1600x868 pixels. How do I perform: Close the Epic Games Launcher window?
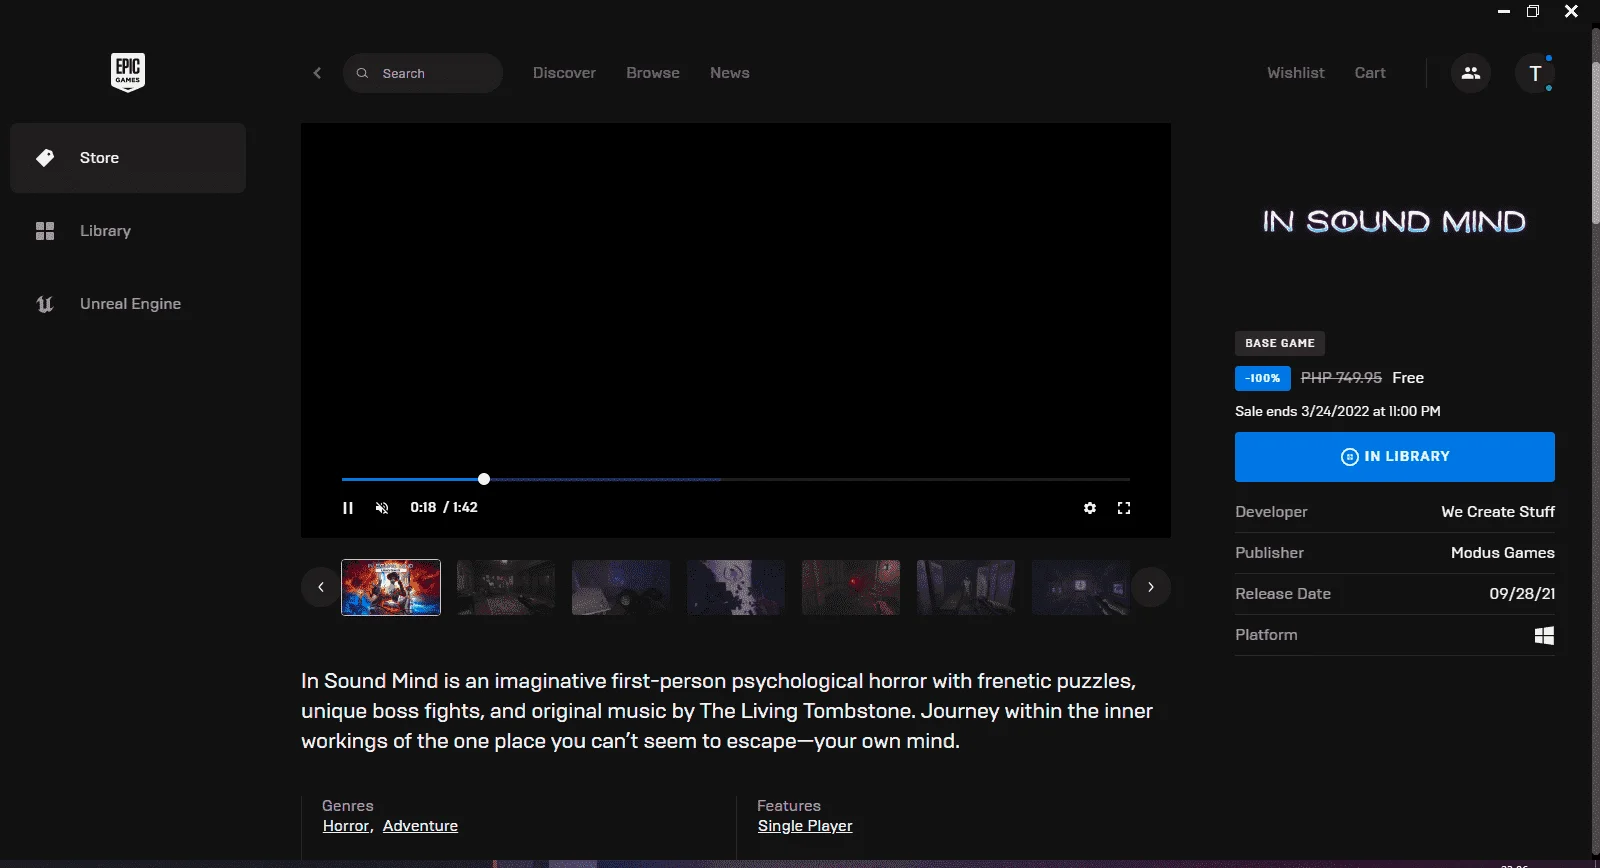point(1571,11)
